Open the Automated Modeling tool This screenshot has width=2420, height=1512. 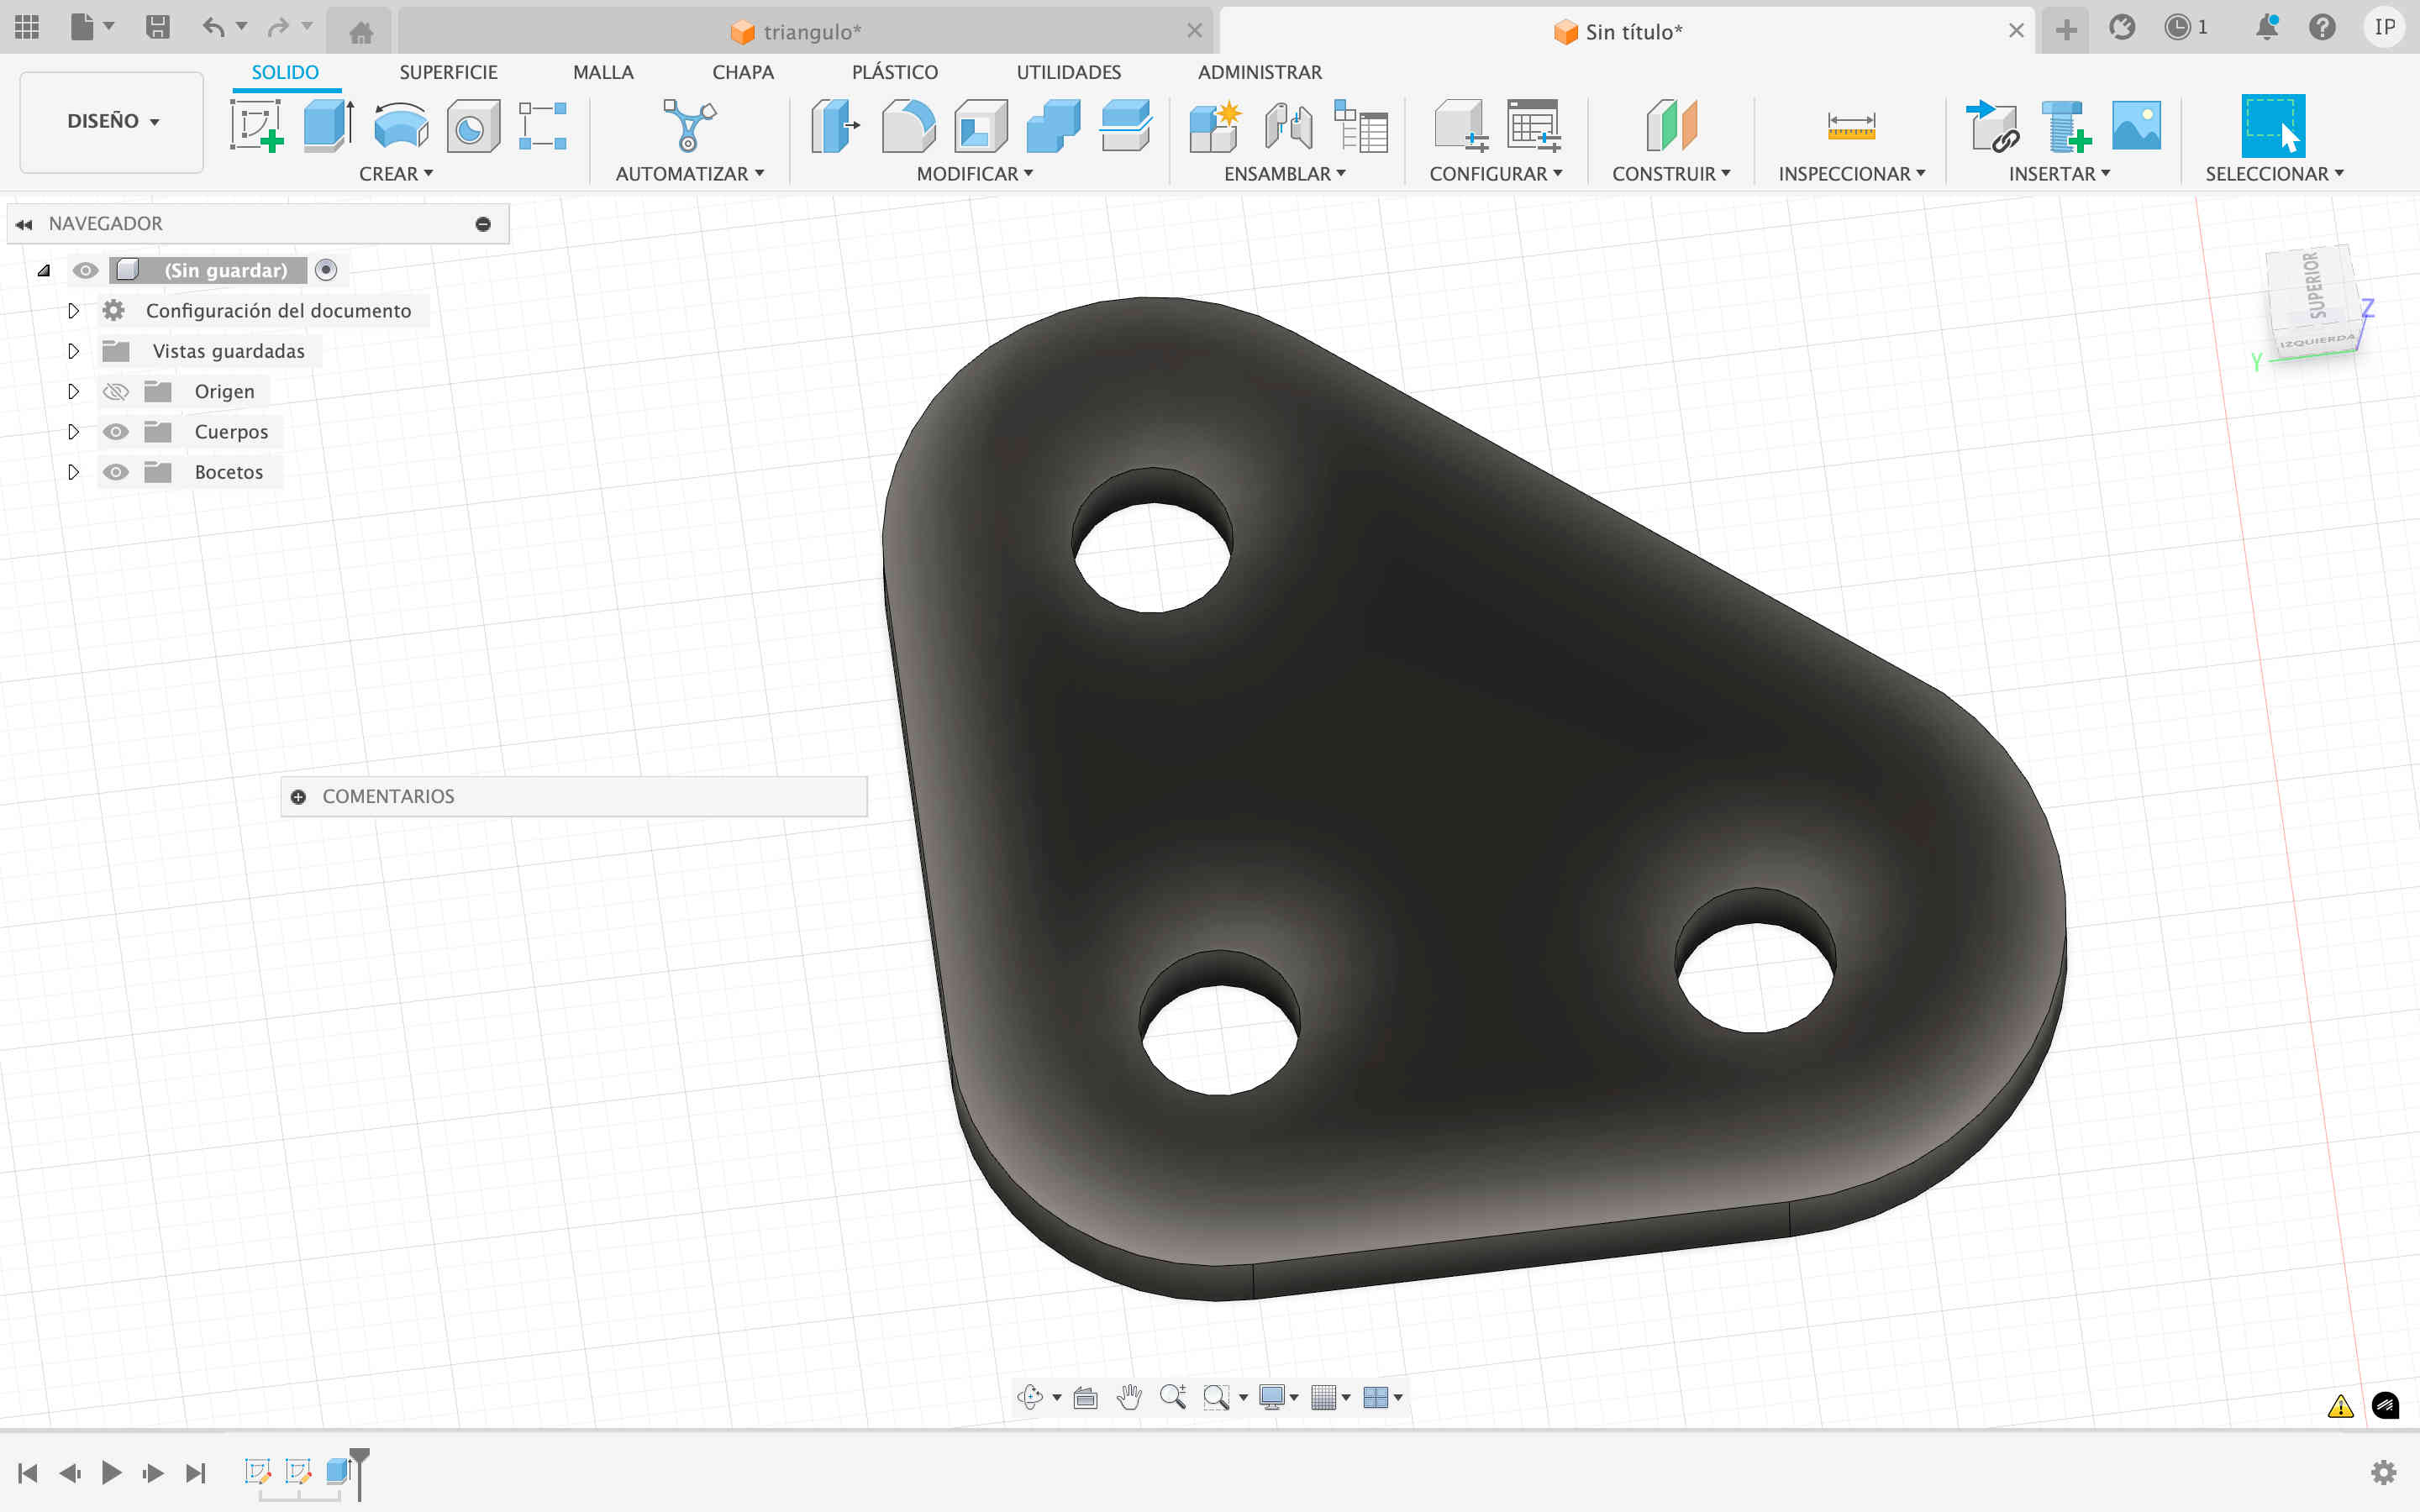(x=689, y=126)
